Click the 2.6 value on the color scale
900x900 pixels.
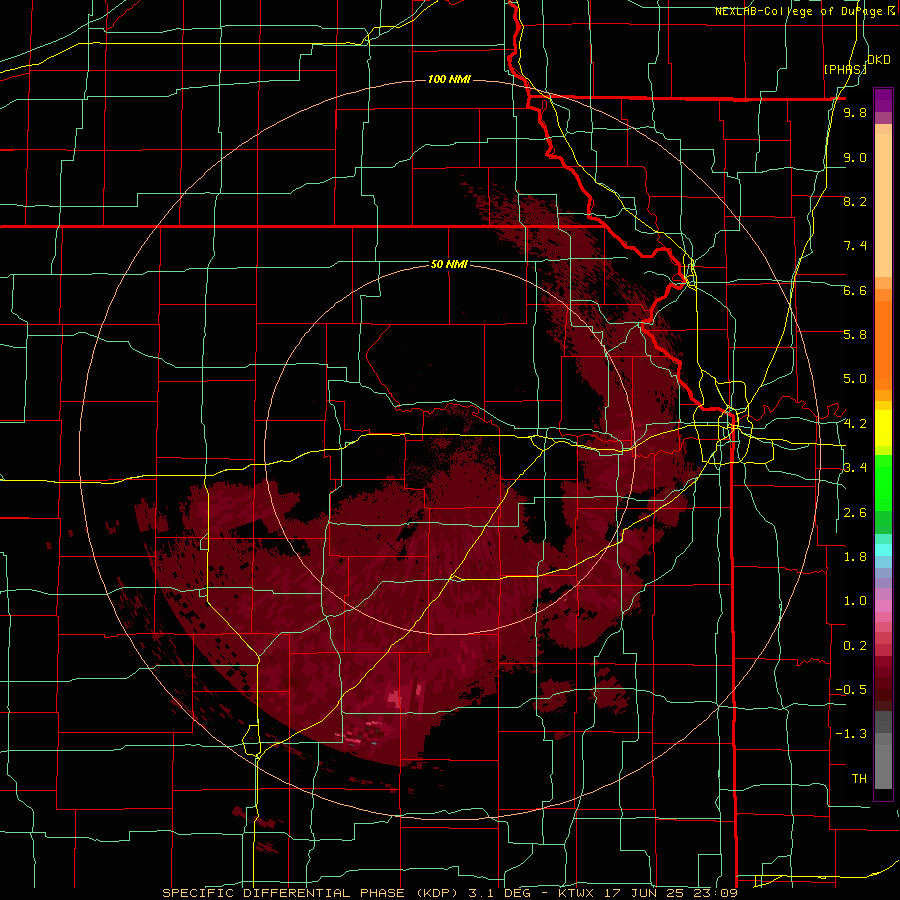855,513
